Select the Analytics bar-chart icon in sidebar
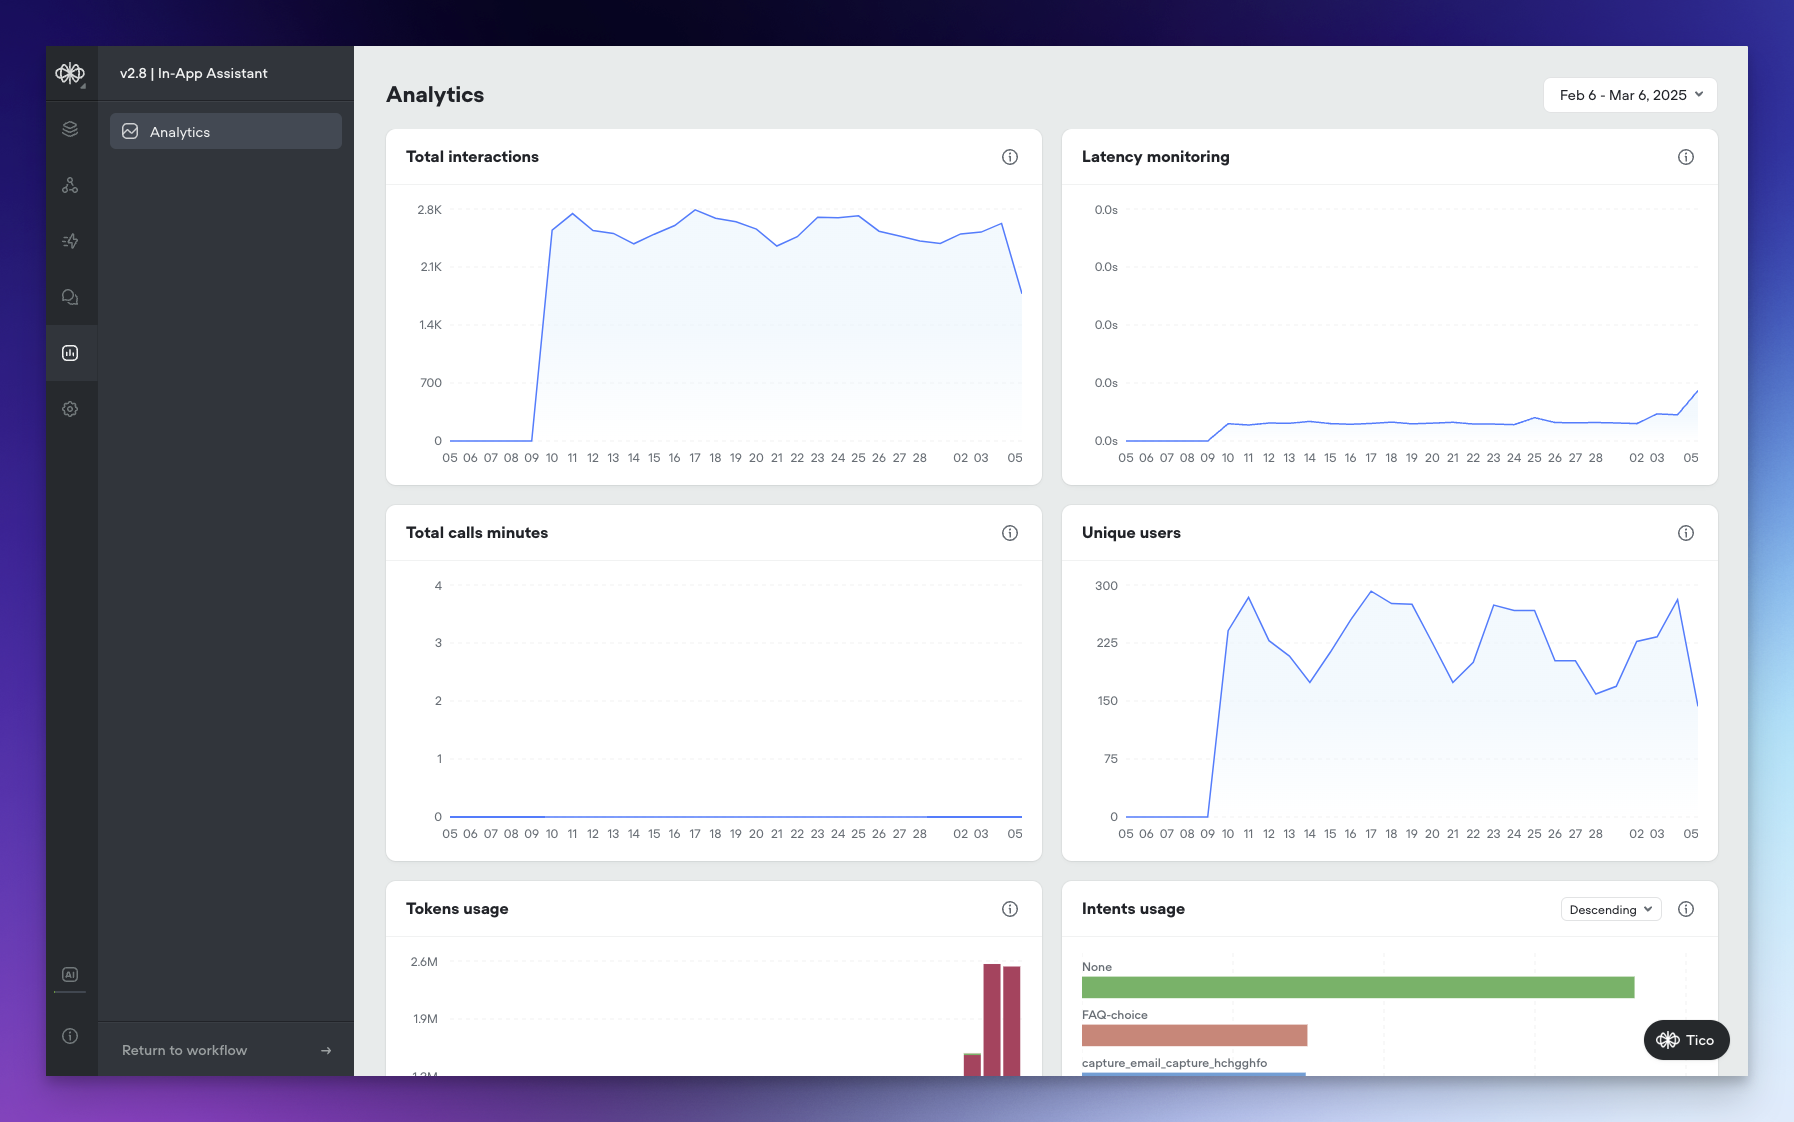This screenshot has width=1794, height=1122. tap(70, 352)
